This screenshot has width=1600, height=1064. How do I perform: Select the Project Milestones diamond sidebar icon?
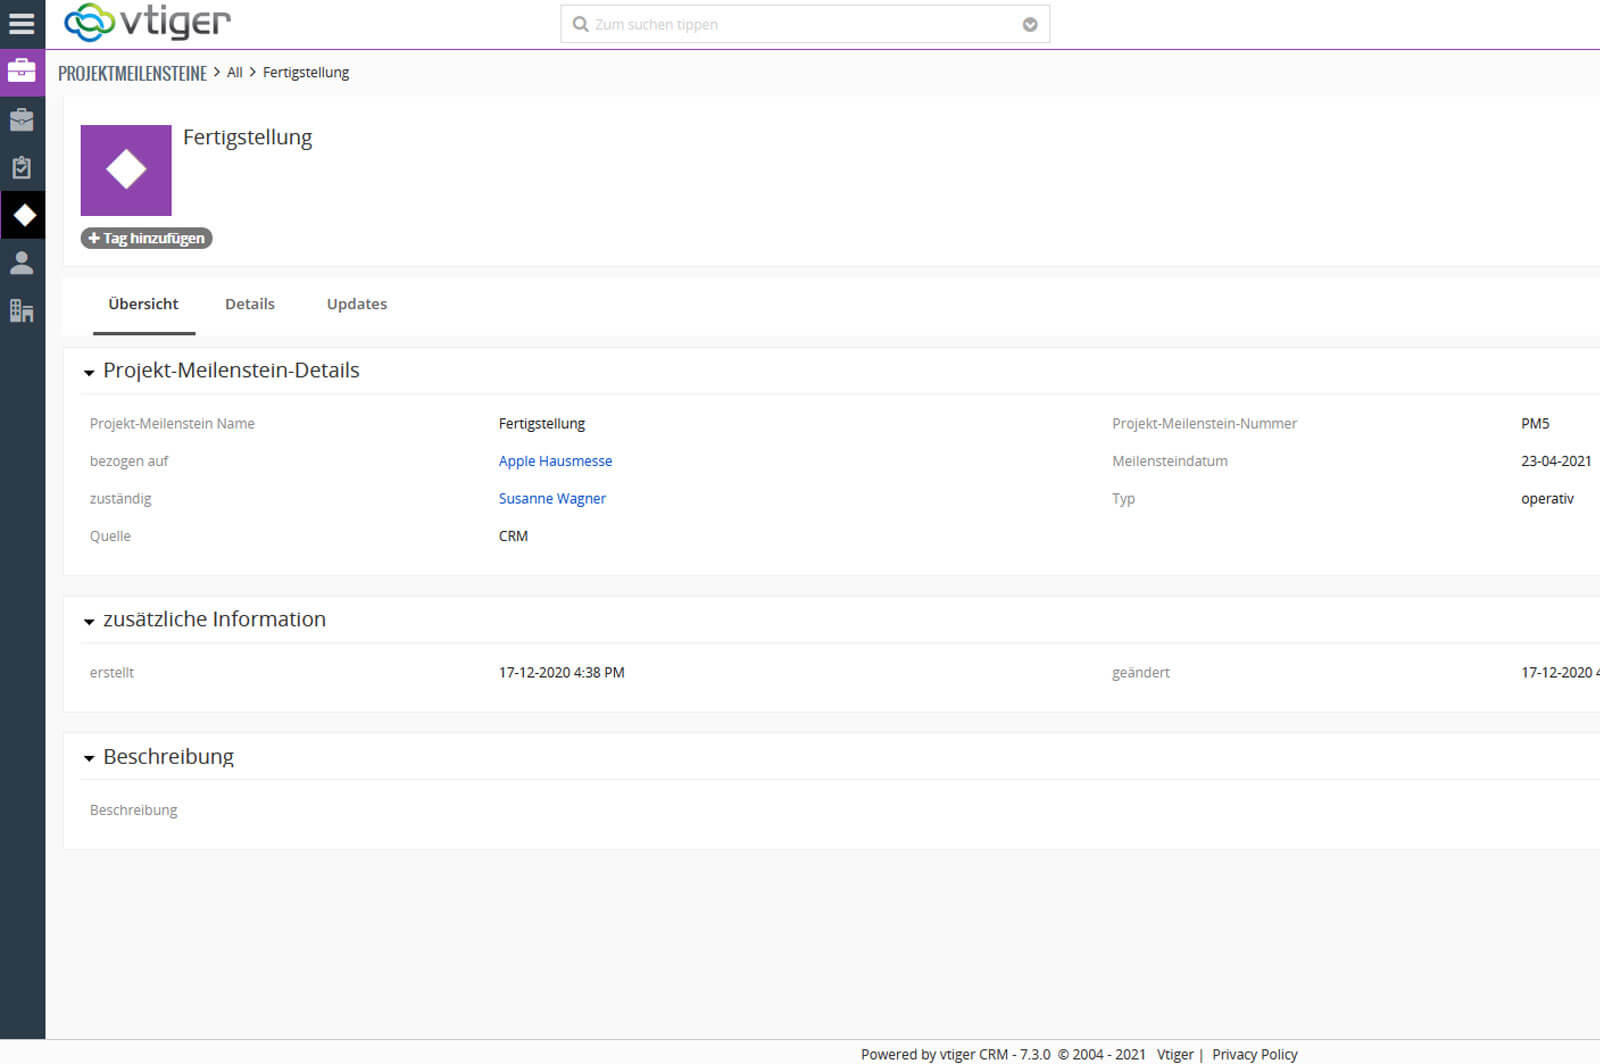tap(23, 215)
